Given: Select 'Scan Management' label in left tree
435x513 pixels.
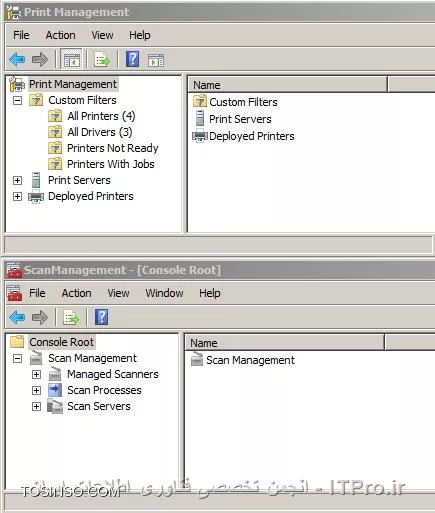Looking at the screenshot, I should point(92,358).
